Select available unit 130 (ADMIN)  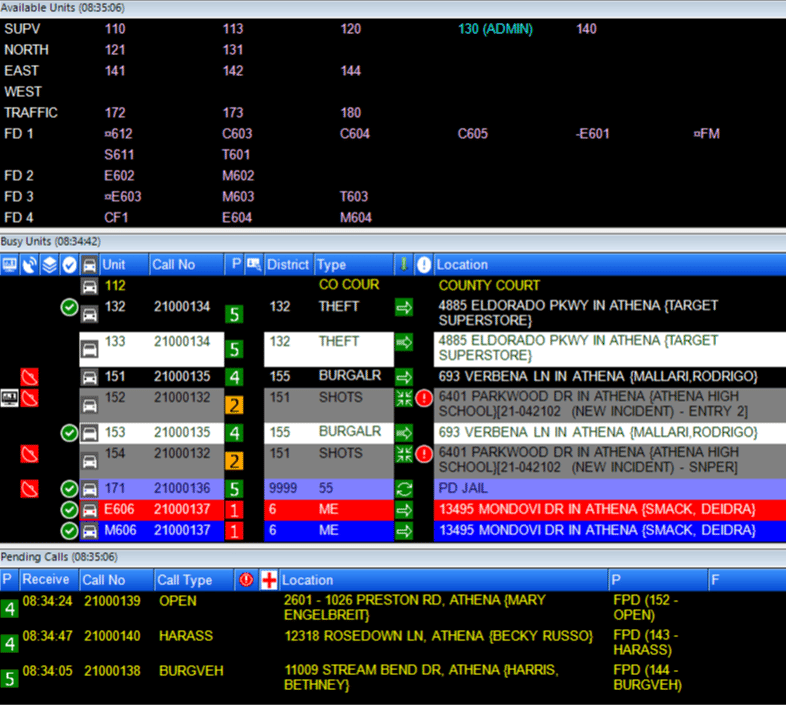point(495,29)
